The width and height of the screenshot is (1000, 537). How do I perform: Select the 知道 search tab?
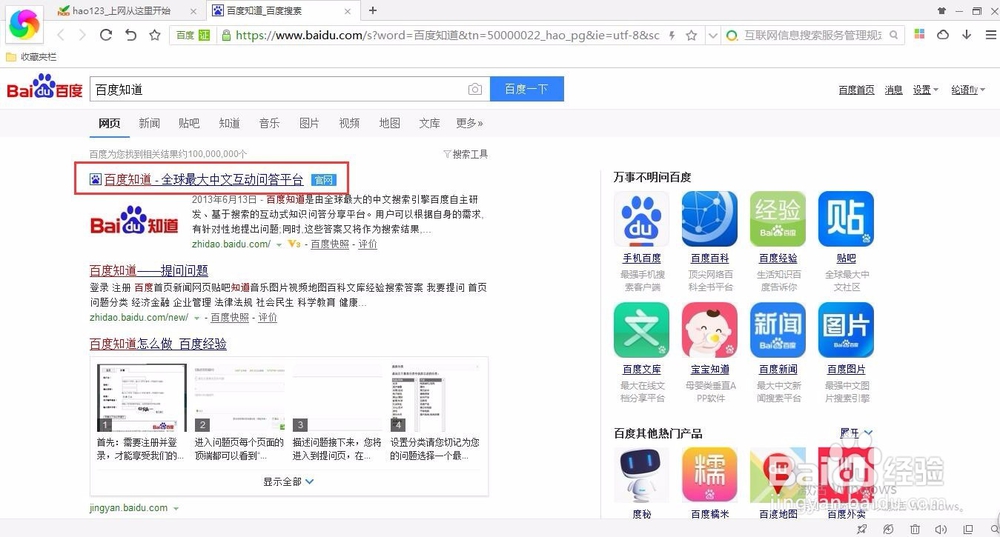229,123
